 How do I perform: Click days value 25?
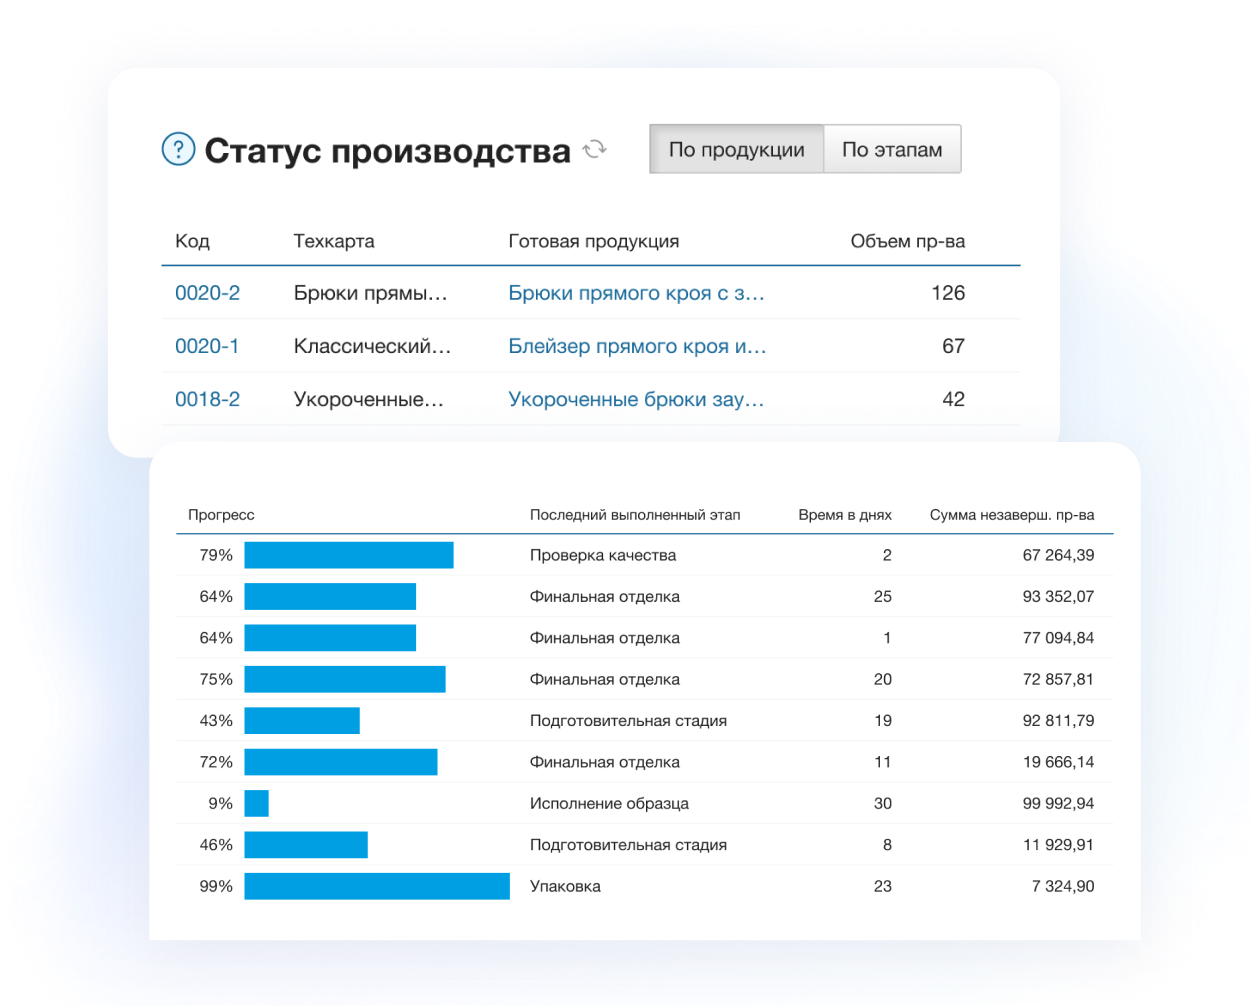[883, 596]
